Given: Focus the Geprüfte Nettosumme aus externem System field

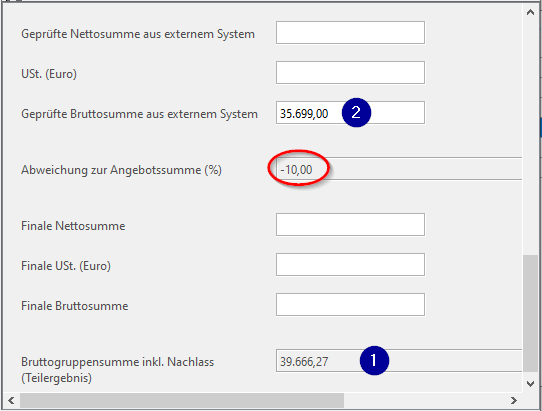Looking at the screenshot, I should (350, 32).
